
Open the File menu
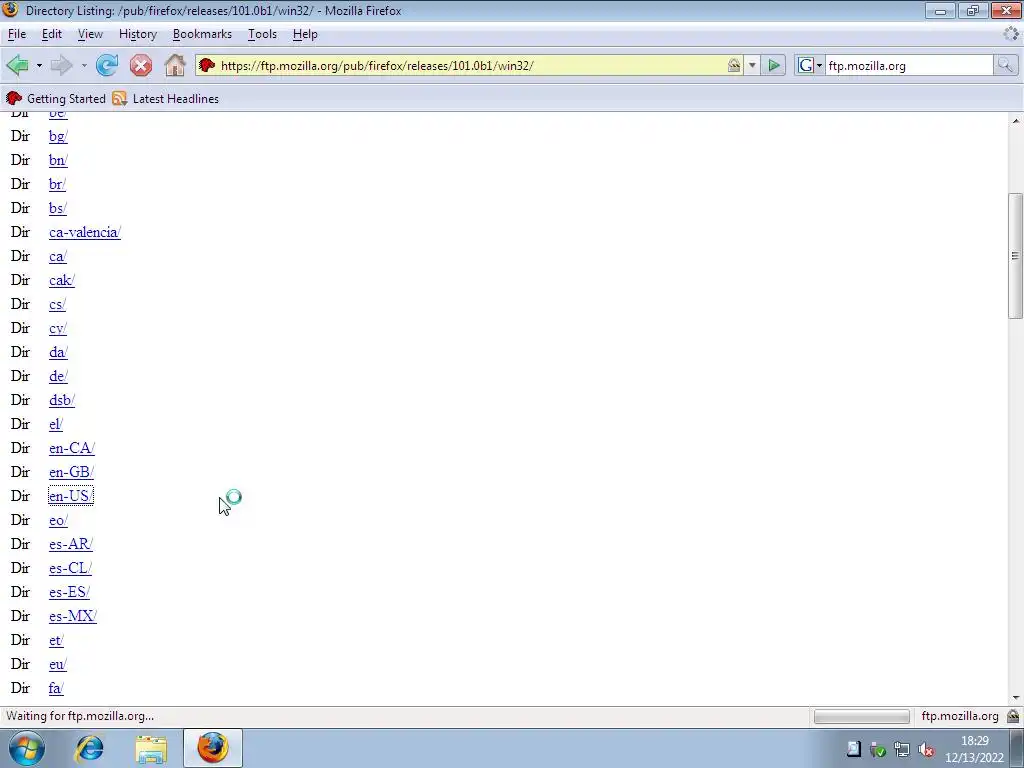click(x=17, y=34)
